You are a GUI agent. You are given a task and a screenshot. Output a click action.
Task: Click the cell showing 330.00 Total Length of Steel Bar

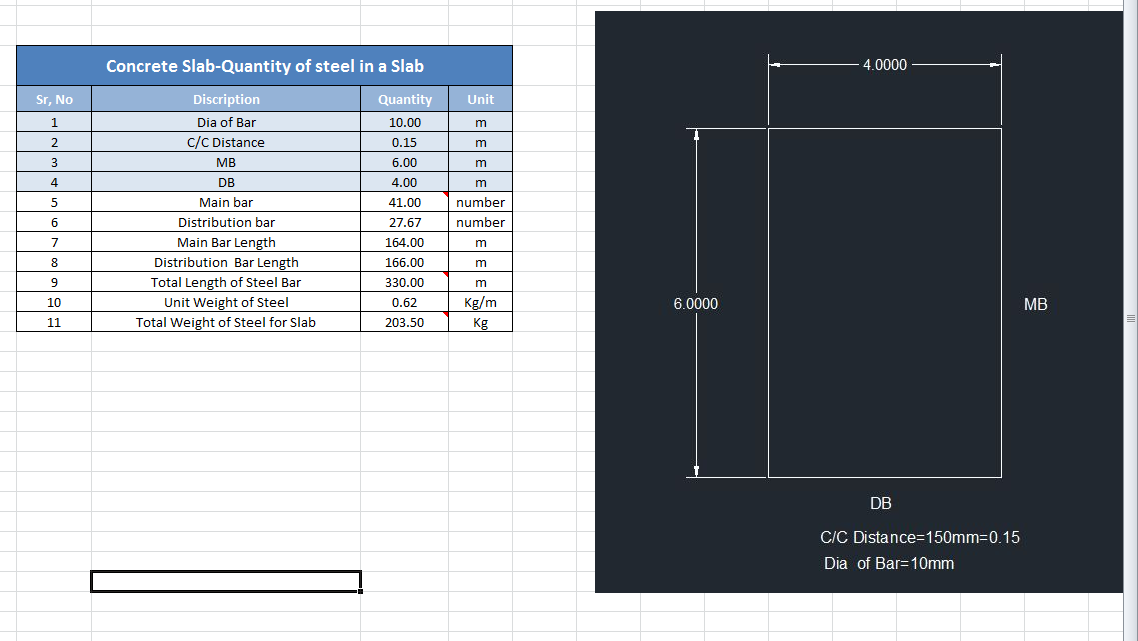point(404,282)
